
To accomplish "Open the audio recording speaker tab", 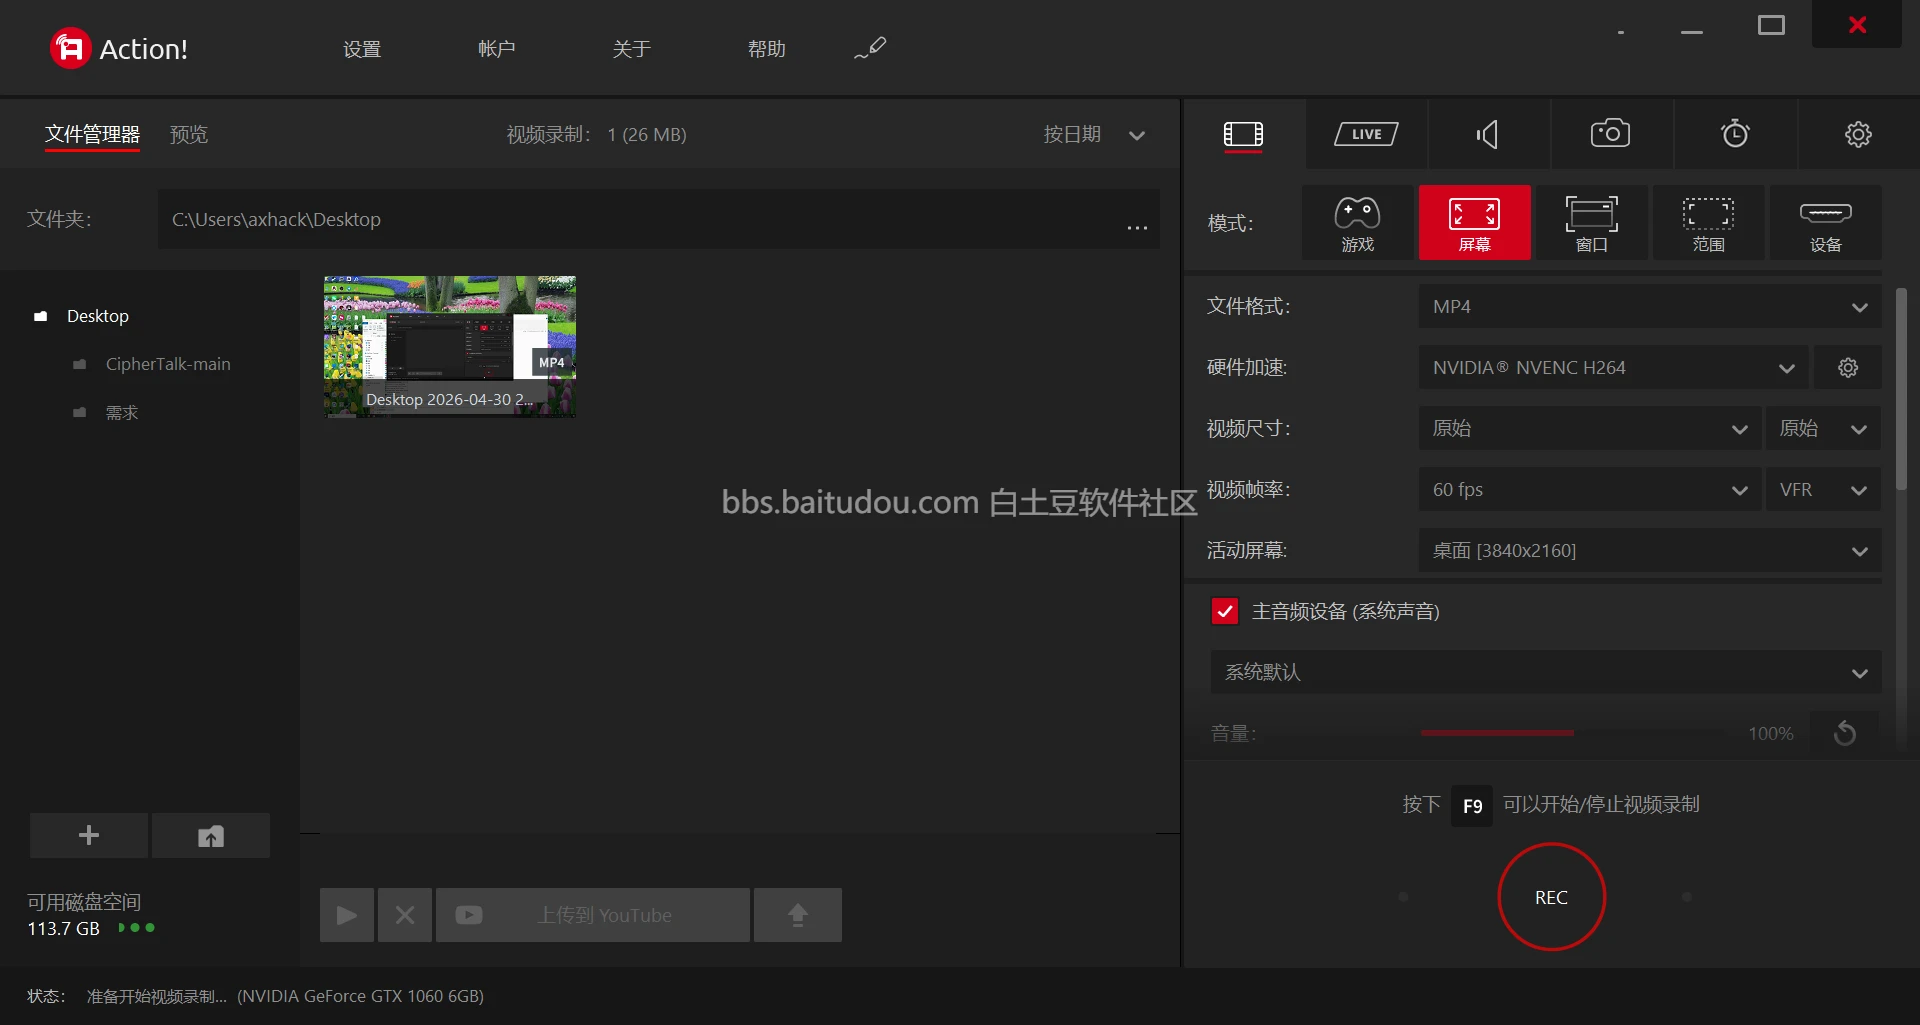I will (x=1488, y=134).
